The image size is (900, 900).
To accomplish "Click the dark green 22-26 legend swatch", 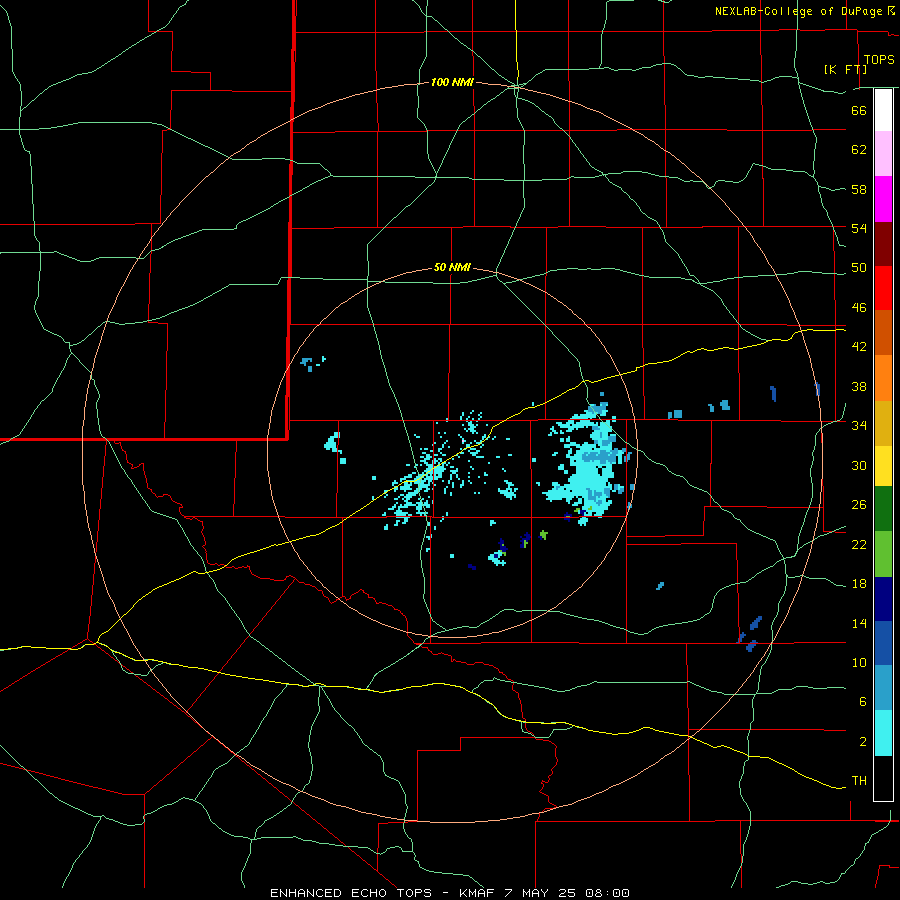I will (883, 509).
